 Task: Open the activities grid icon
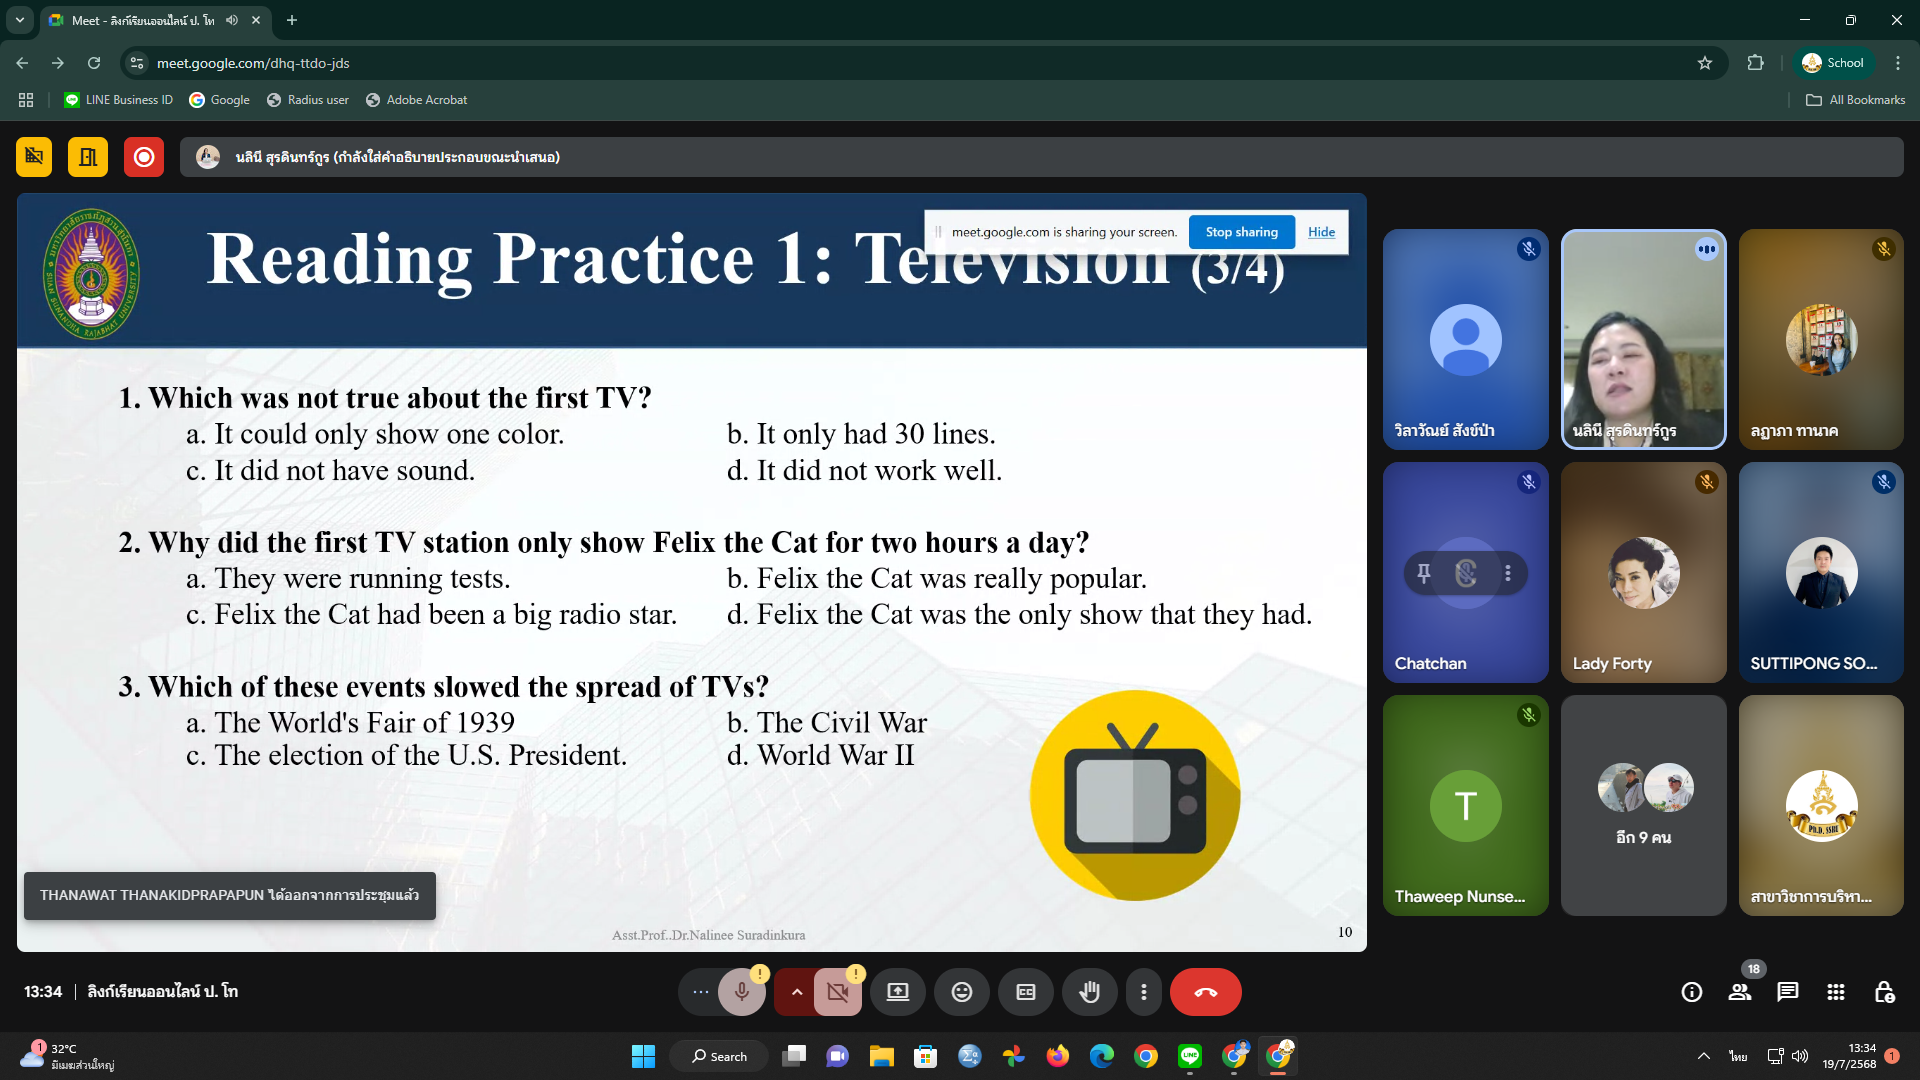(1836, 992)
